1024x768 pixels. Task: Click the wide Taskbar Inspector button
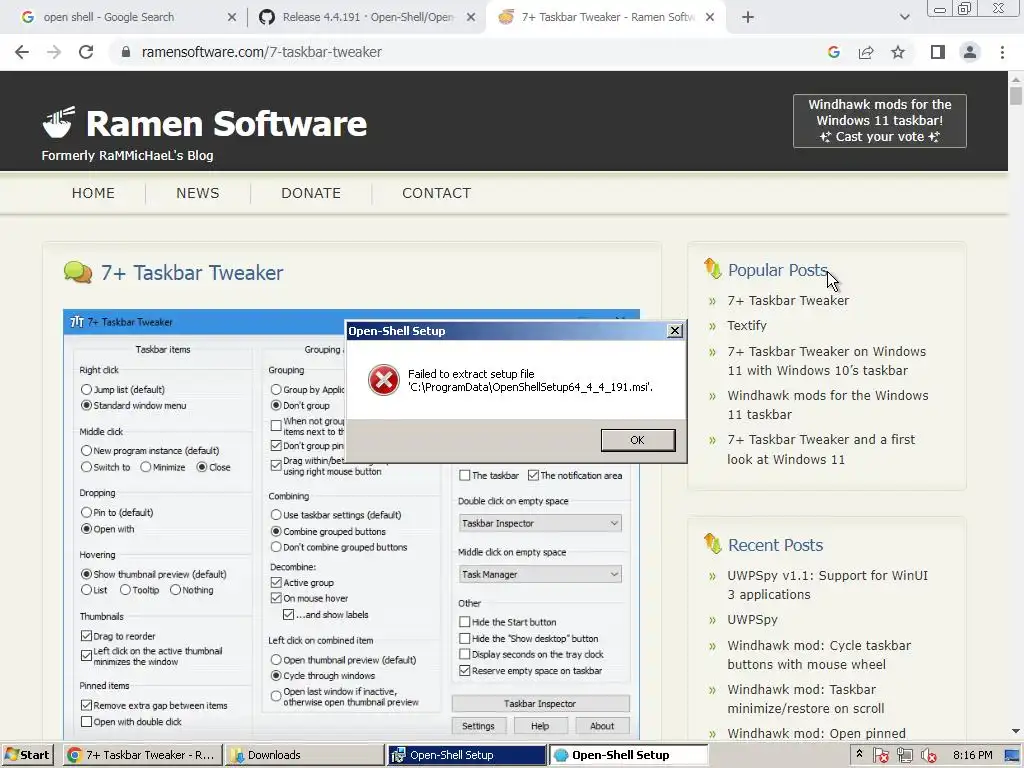point(540,704)
